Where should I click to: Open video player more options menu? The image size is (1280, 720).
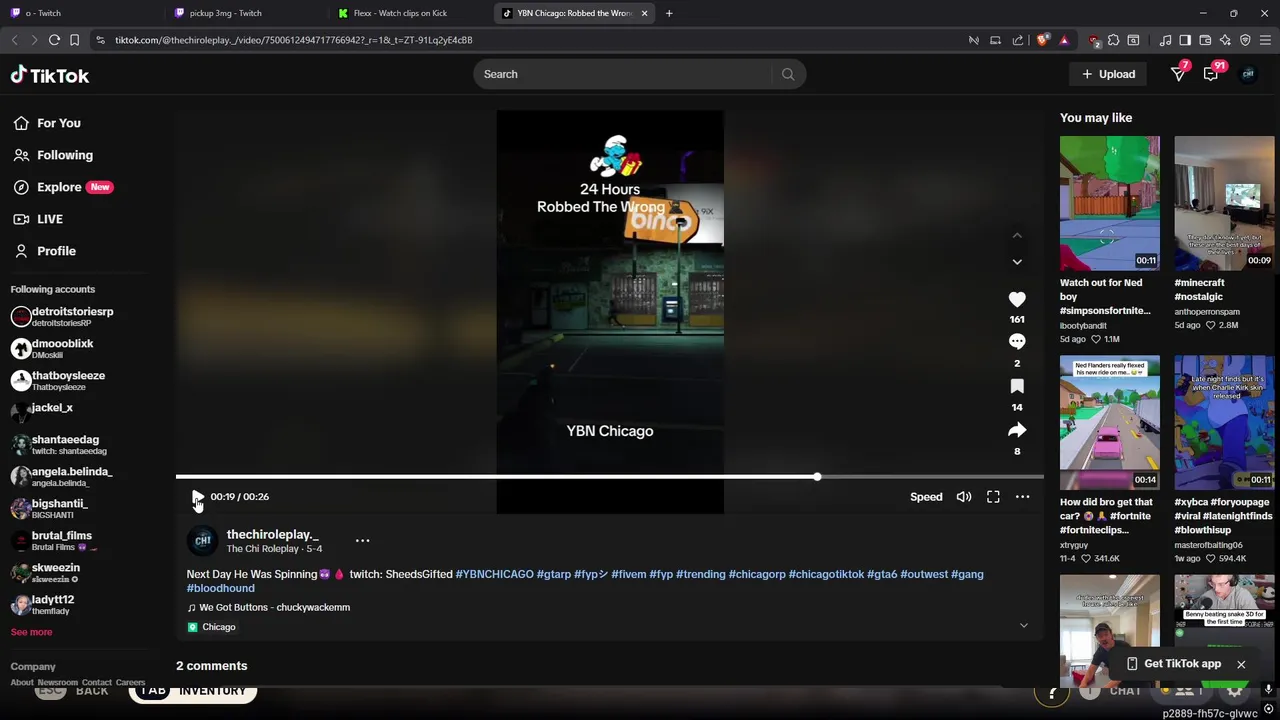tap(1022, 497)
